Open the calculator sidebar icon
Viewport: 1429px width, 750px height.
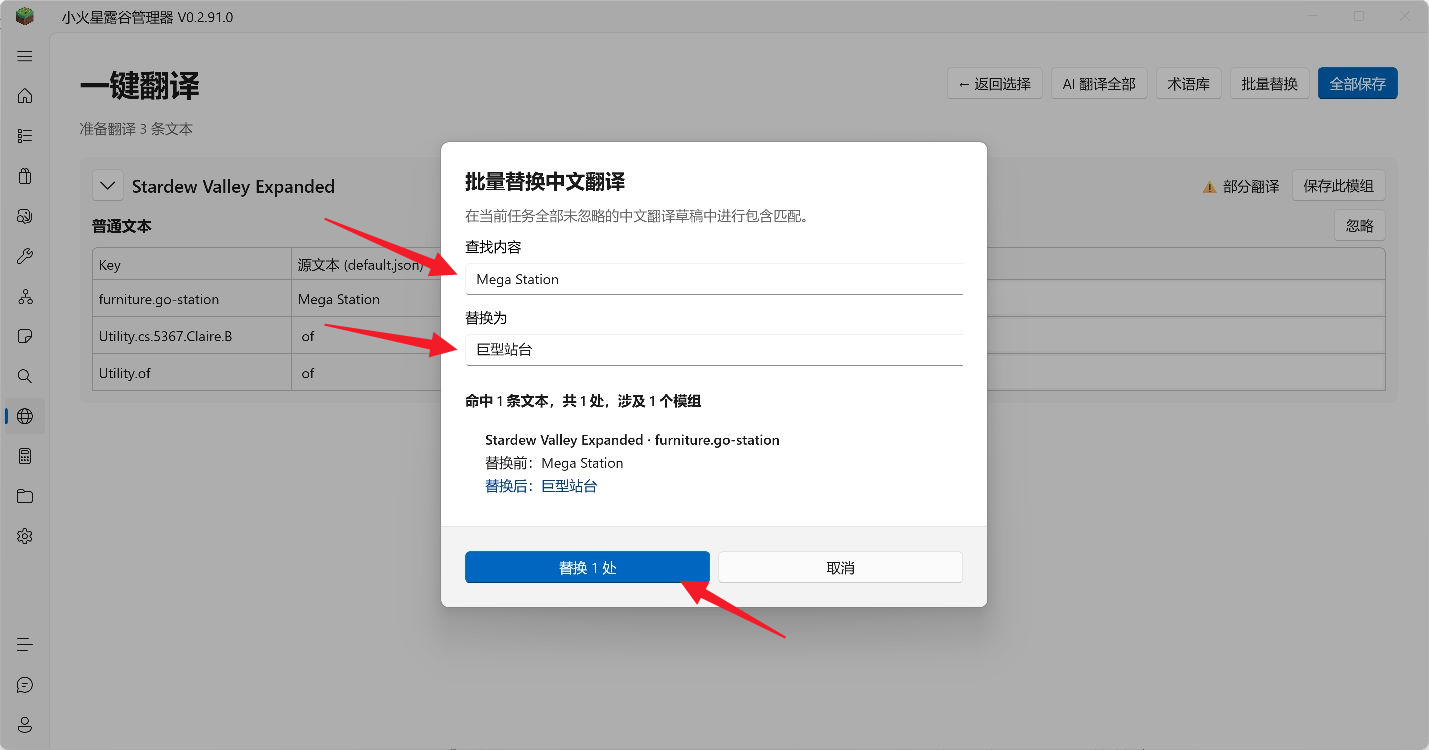[25, 456]
